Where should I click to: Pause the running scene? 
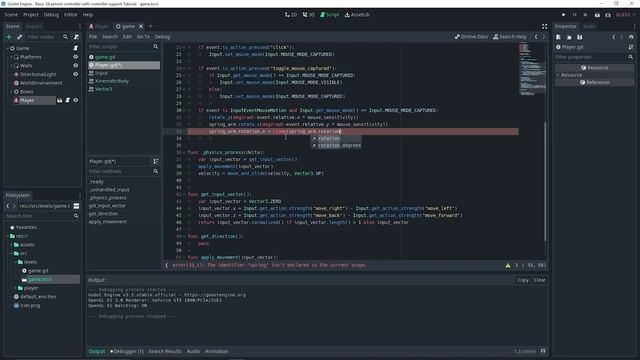coord(574,15)
